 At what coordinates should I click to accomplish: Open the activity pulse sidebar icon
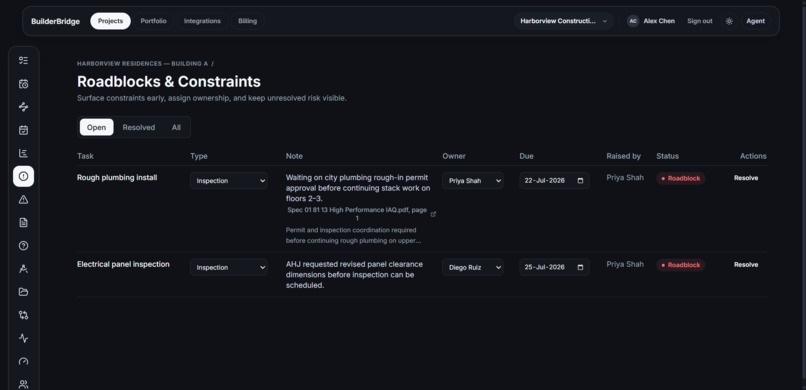(x=23, y=338)
